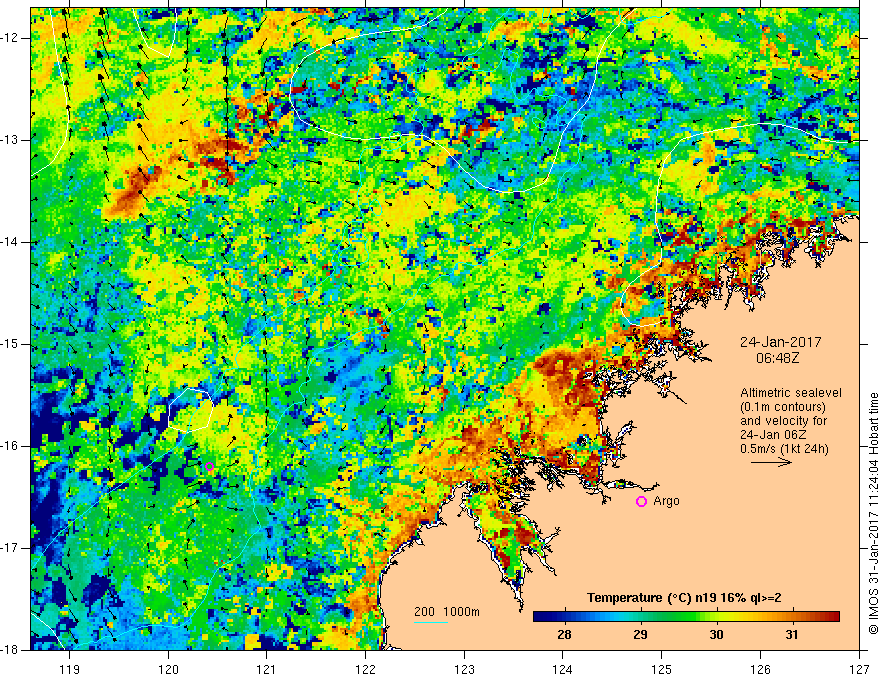Click the '-17' latitude axis label

click(11, 548)
